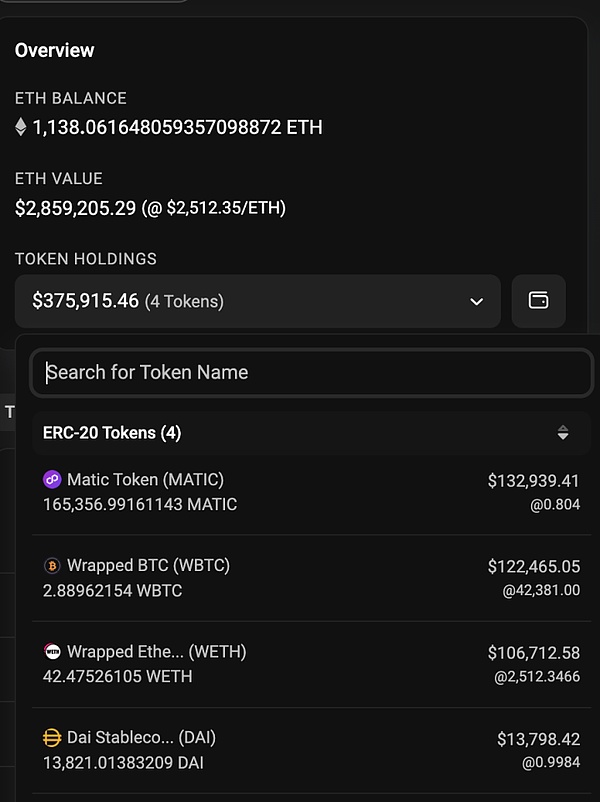Click the $132,939.41 MATIC value
Viewport: 600px width, 802px height.
click(x=533, y=481)
